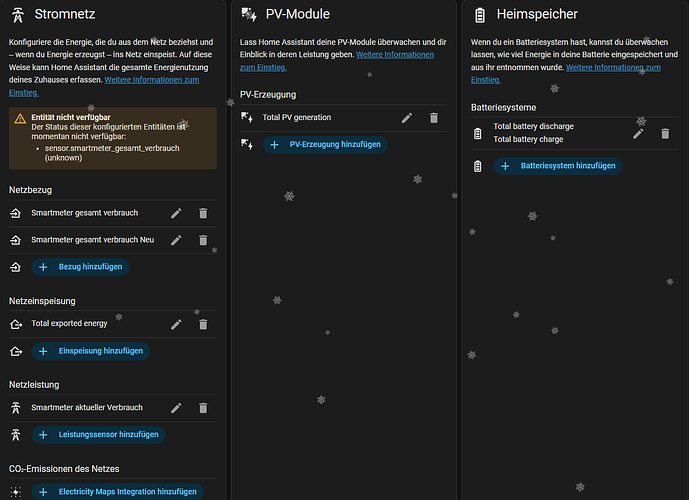689x500 pixels.
Task: Delete the Smartmeter gesamt verbrauch entry
Action: click(203, 213)
